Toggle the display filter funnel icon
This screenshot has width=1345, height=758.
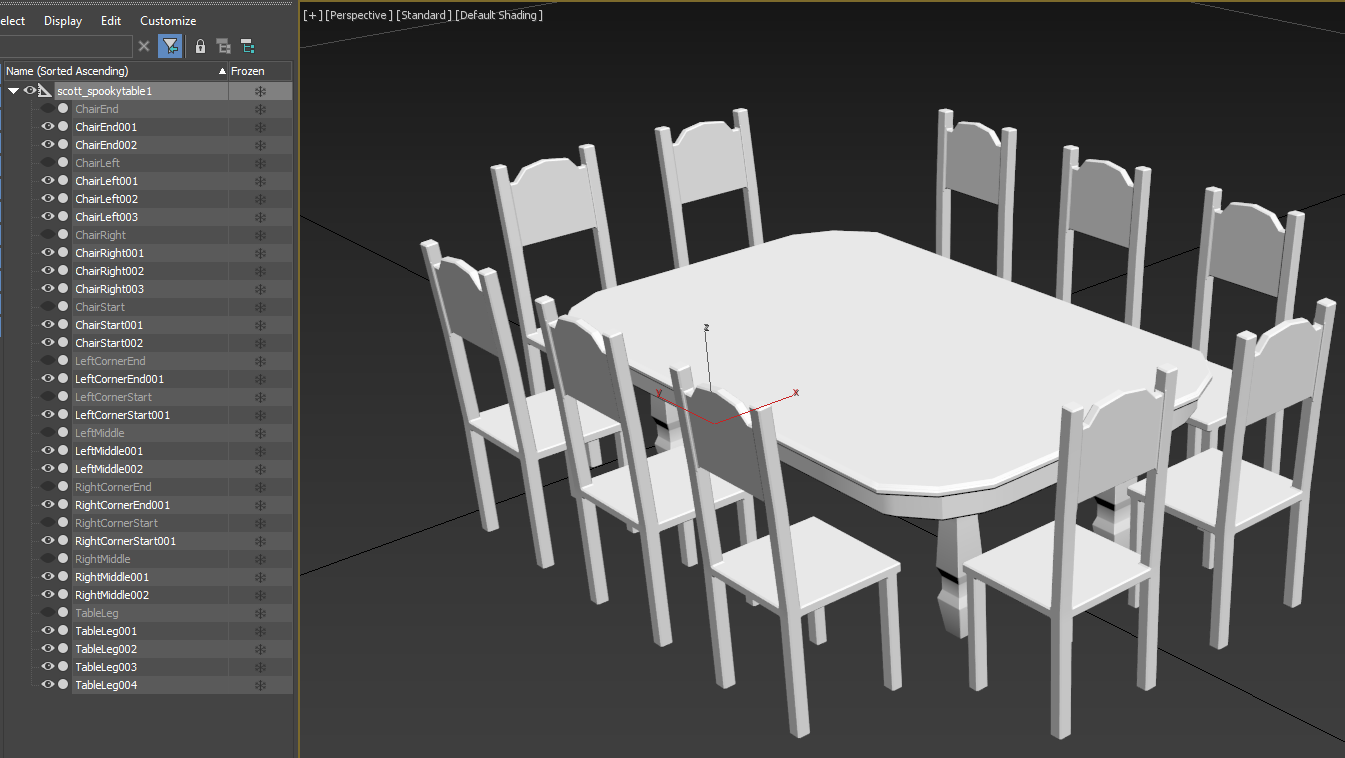[170, 46]
